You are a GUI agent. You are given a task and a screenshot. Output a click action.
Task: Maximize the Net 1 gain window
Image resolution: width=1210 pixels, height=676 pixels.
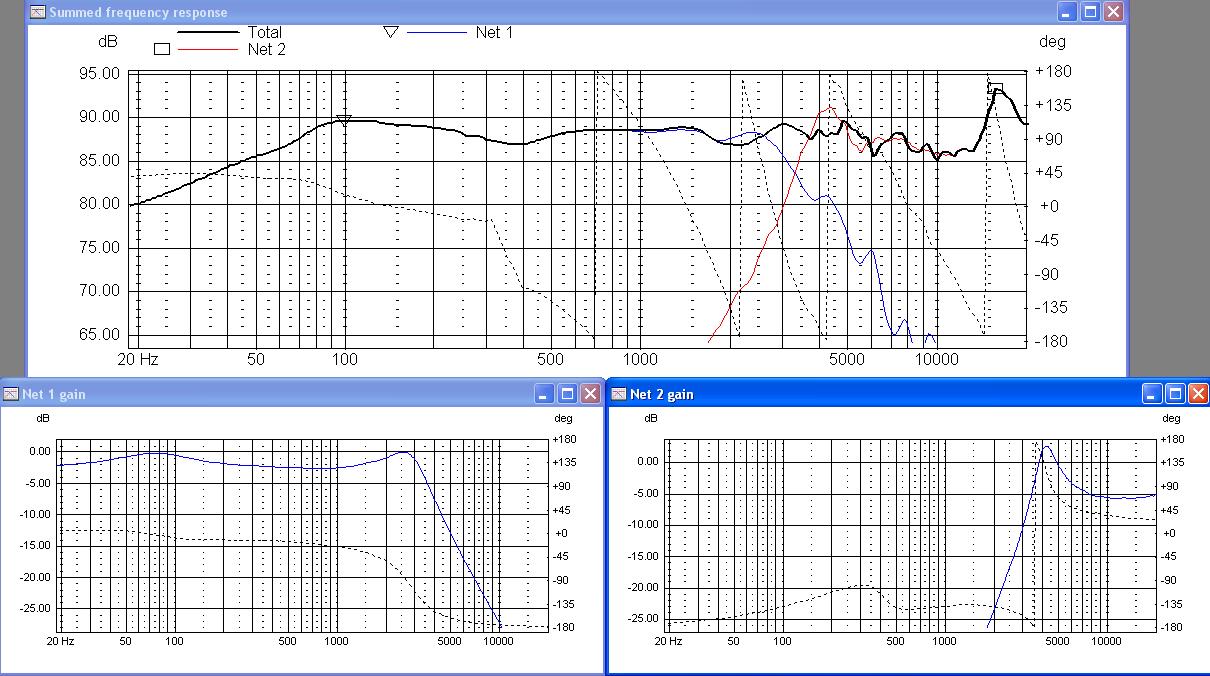568,394
